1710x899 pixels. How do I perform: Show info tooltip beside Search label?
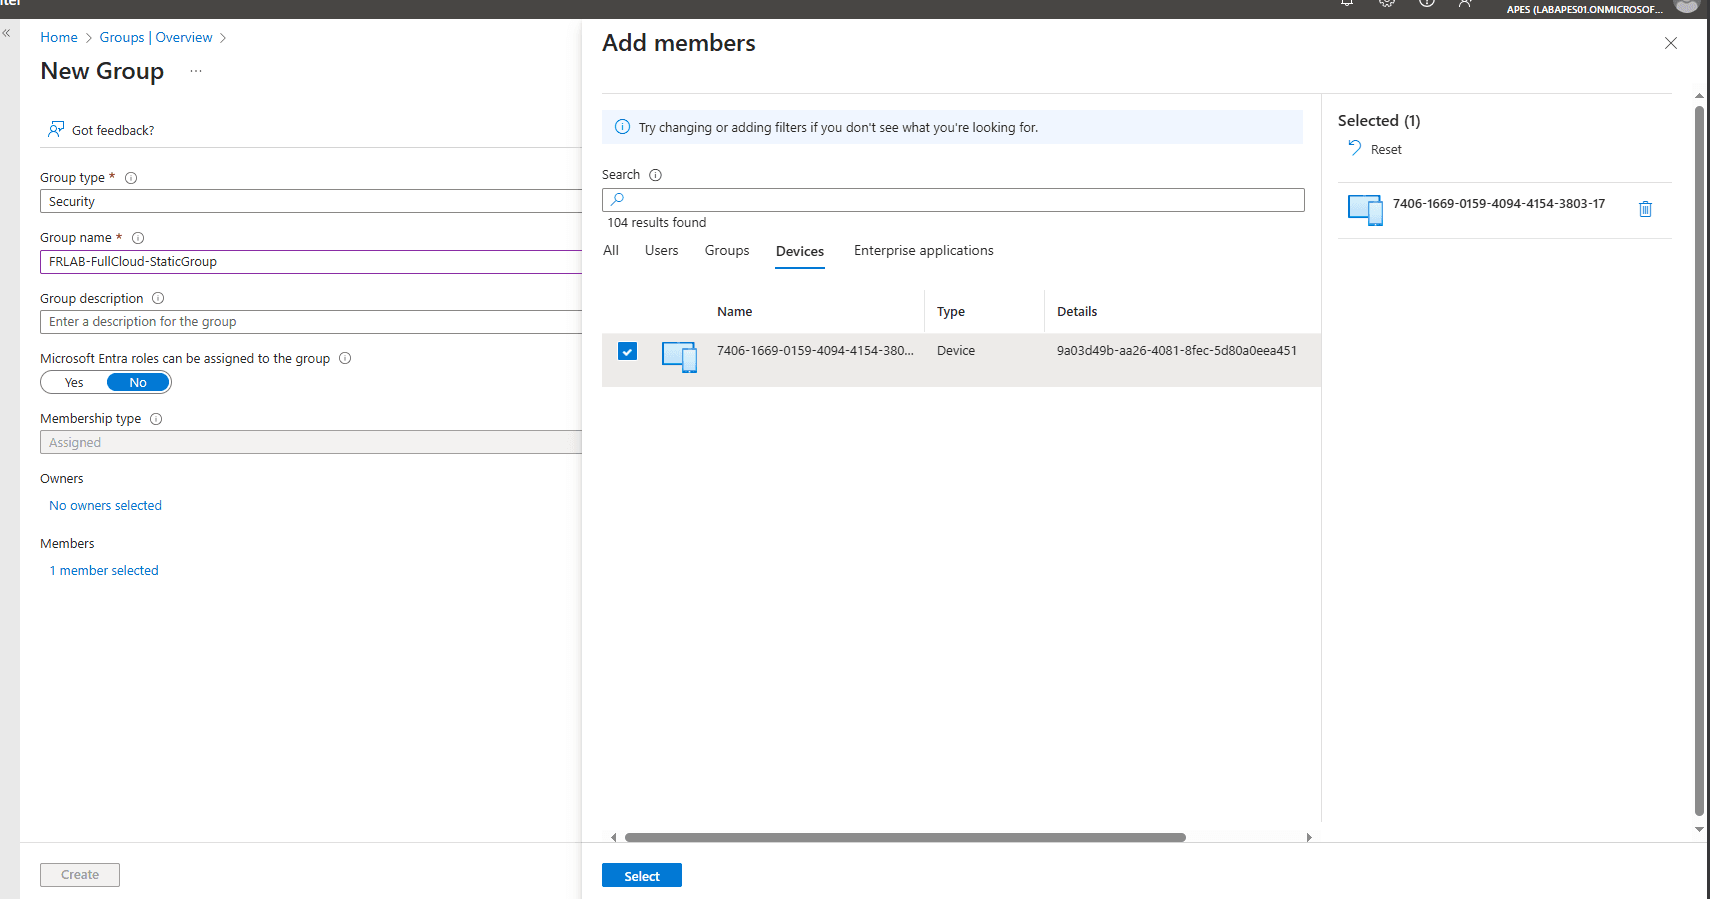pos(655,175)
